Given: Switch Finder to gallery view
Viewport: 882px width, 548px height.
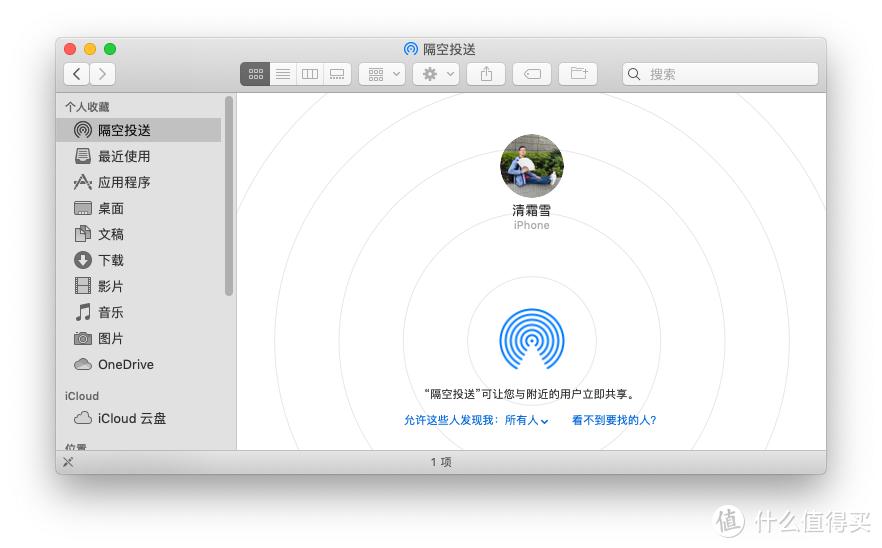Looking at the screenshot, I should pos(337,74).
